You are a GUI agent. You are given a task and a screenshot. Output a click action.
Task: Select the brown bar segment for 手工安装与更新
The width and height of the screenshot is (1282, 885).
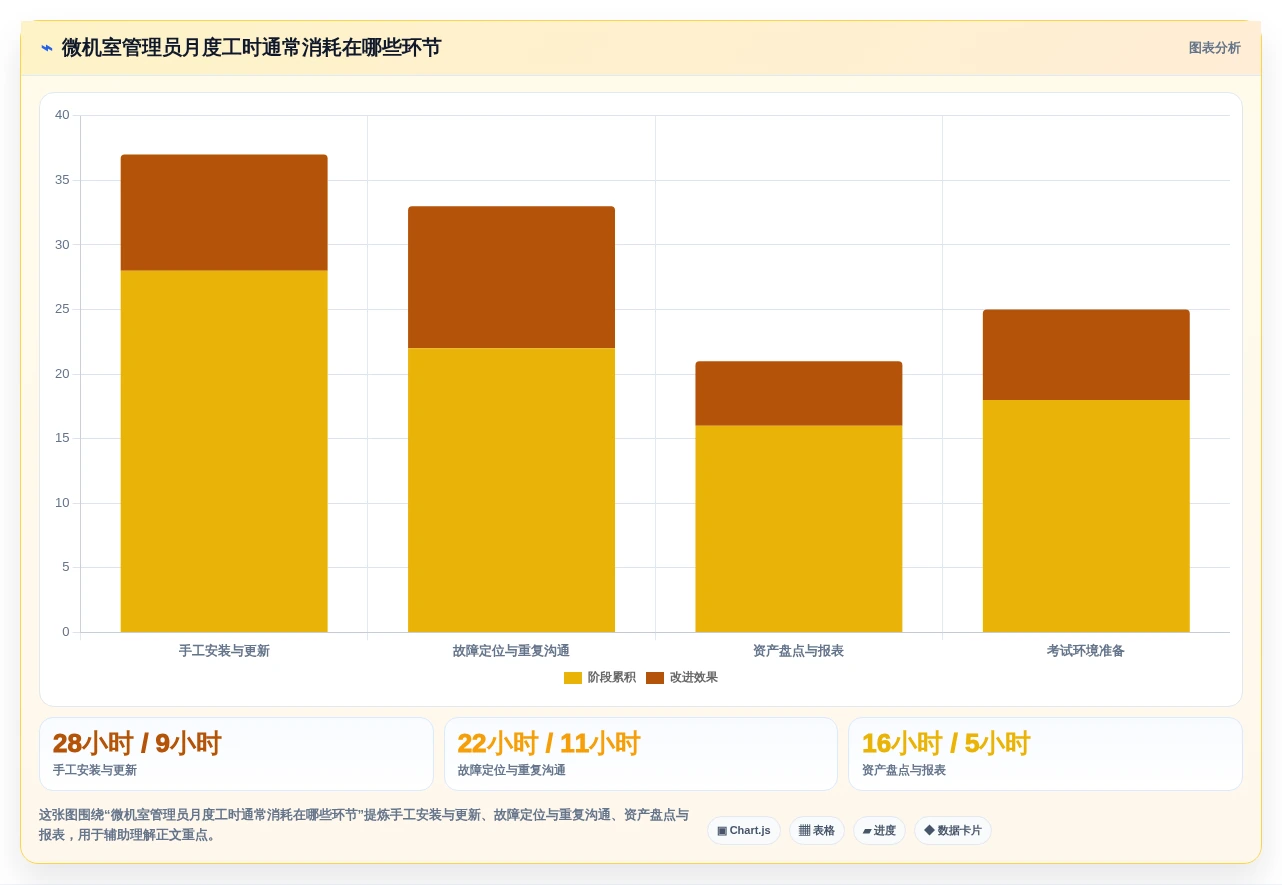tap(224, 212)
